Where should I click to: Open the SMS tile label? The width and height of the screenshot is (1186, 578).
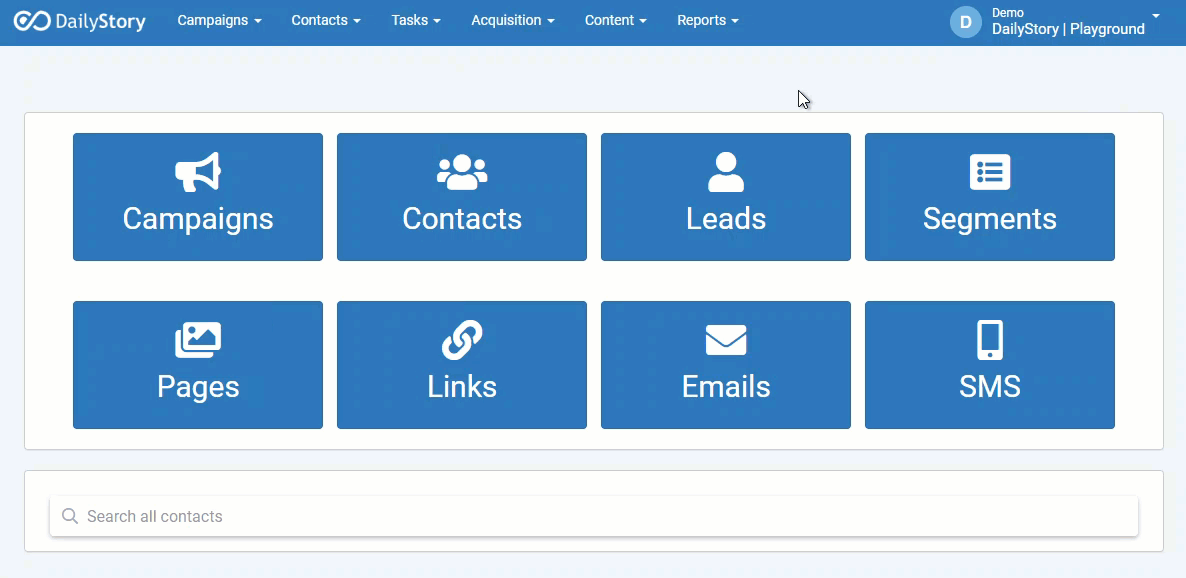pyautogui.click(x=989, y=387)
